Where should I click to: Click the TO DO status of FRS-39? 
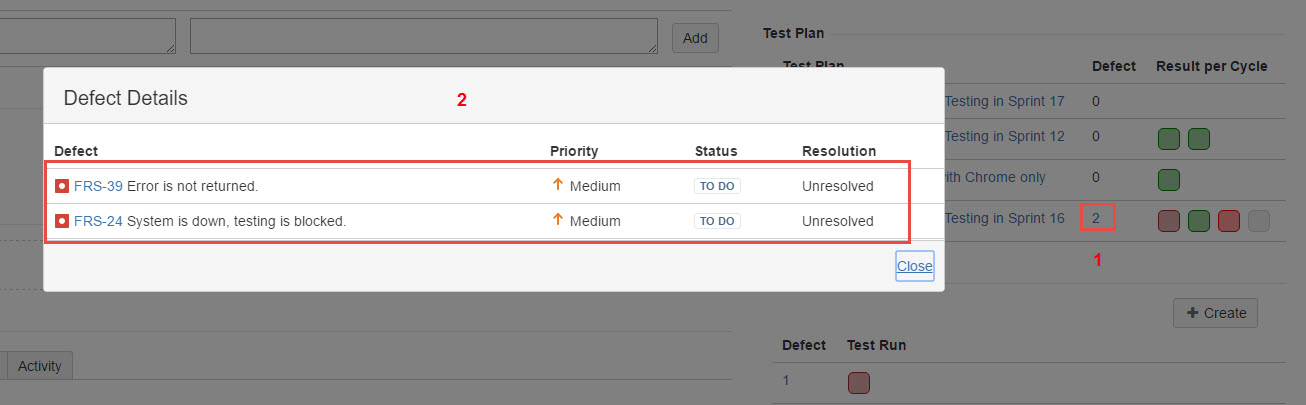point(717,186)
